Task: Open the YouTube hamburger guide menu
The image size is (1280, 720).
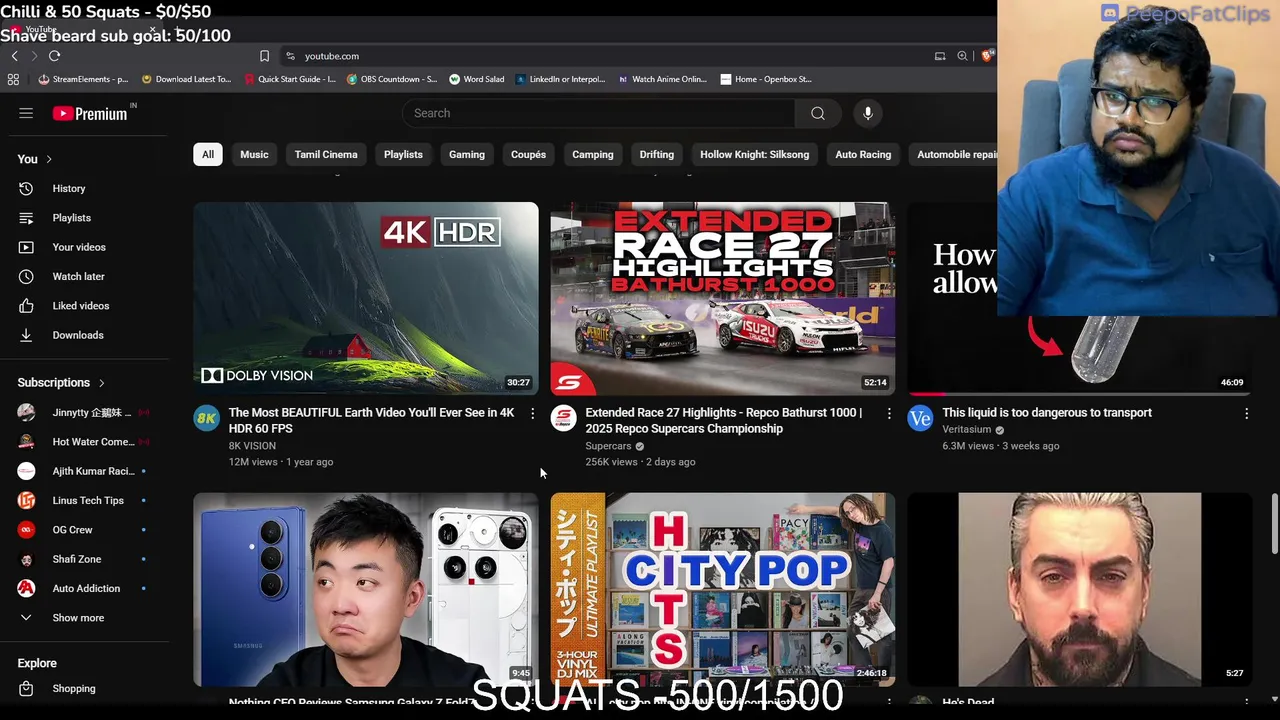Action: coord(26,113)
